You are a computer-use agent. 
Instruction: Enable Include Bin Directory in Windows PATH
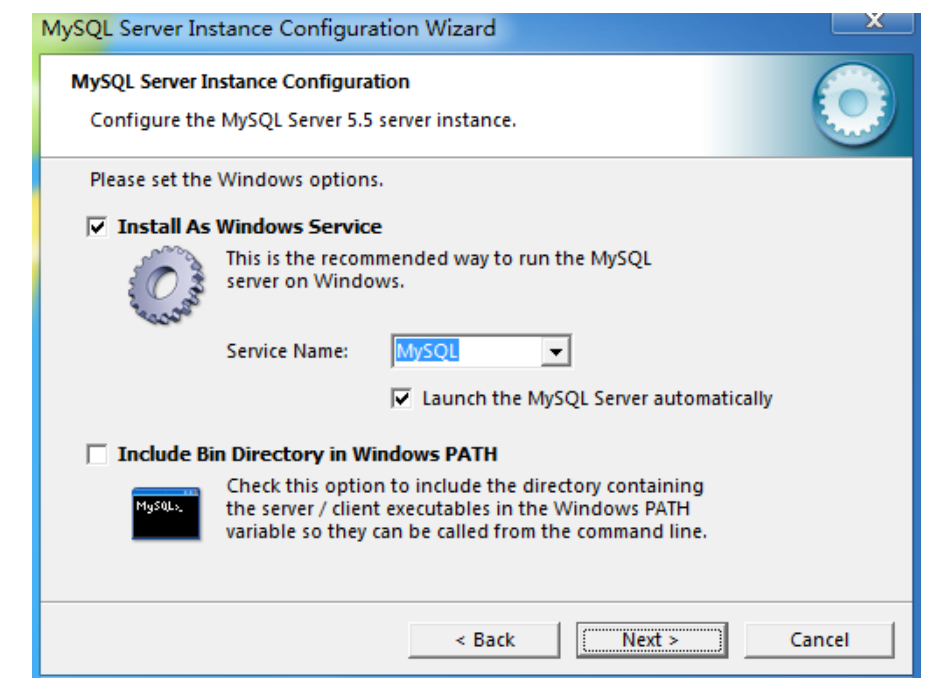pos(97,454)
